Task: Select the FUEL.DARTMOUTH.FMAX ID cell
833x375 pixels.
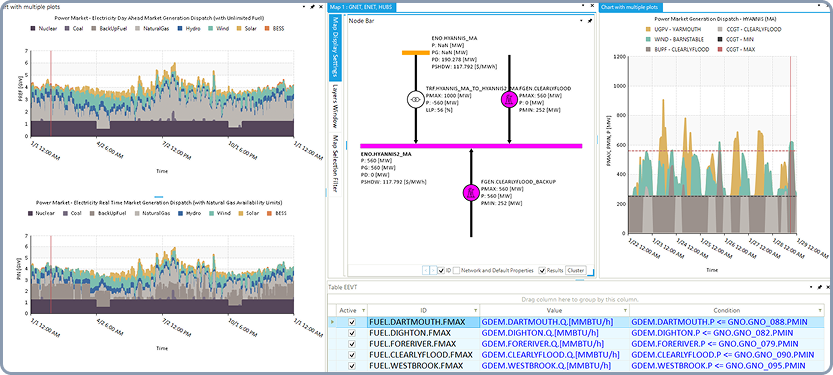Action: [423, 322]
